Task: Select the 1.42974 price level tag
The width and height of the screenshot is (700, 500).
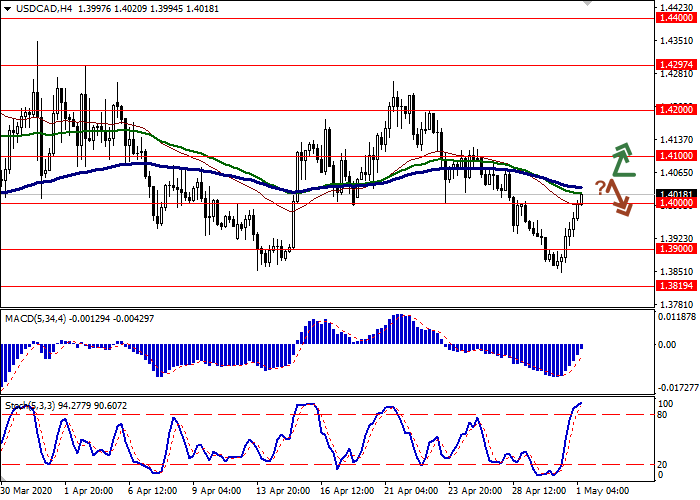Action: (676, 65)
